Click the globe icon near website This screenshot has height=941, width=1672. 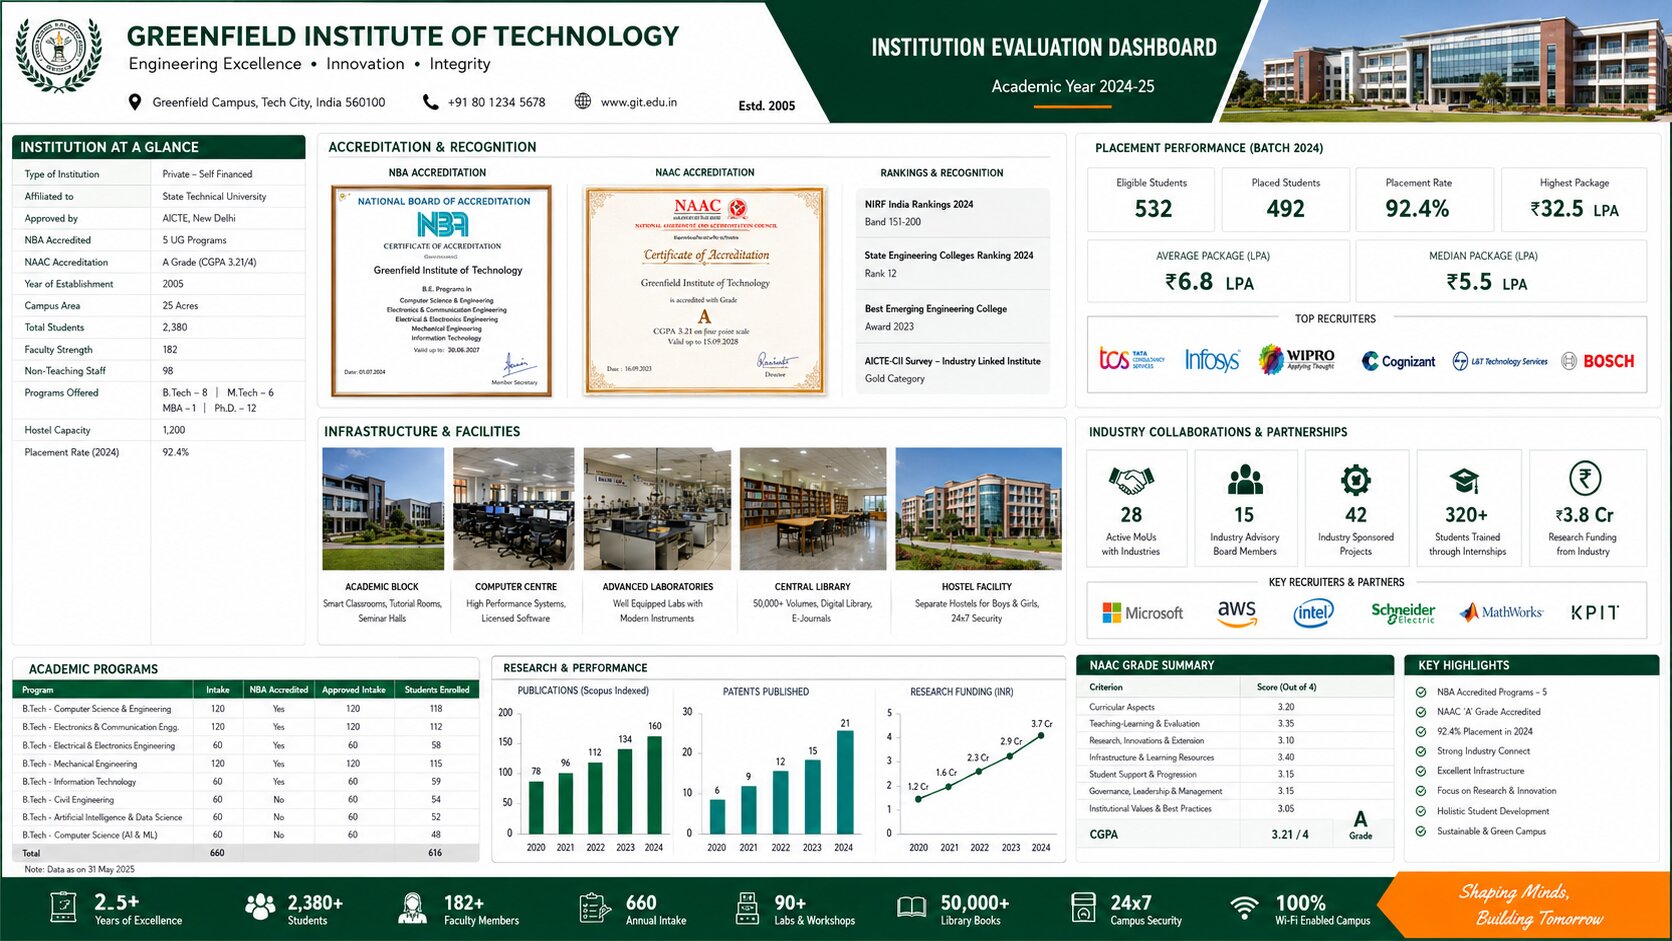click(x=583, y=101)
